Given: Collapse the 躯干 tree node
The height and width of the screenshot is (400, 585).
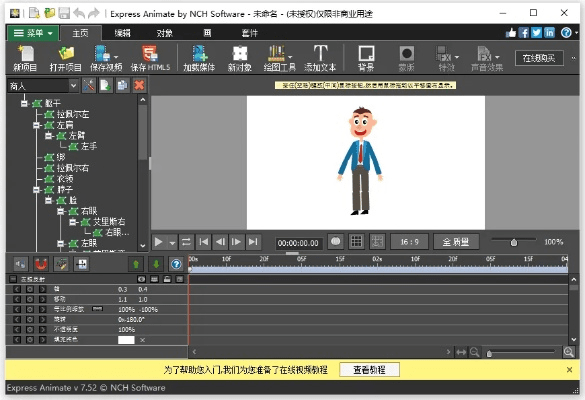Looking at the screenshot, I should pyautogui.click(x=24, y=103).
